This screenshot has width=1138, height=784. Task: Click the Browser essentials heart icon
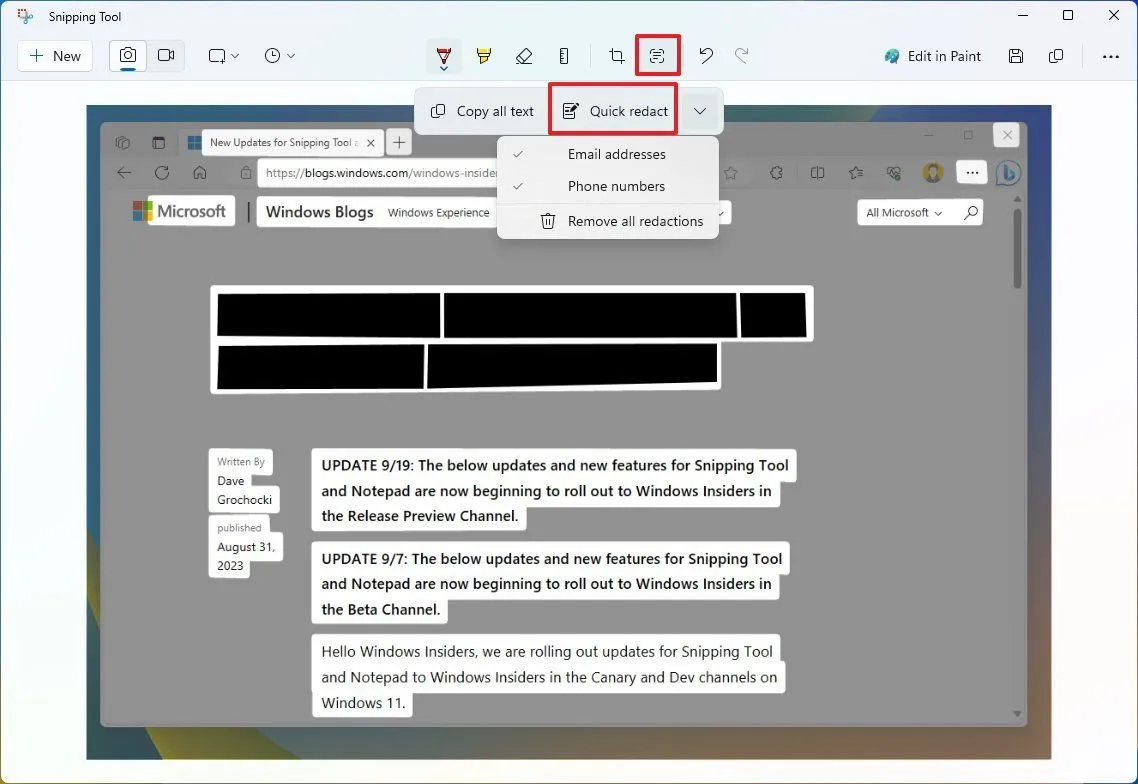(x=894, y=173)
